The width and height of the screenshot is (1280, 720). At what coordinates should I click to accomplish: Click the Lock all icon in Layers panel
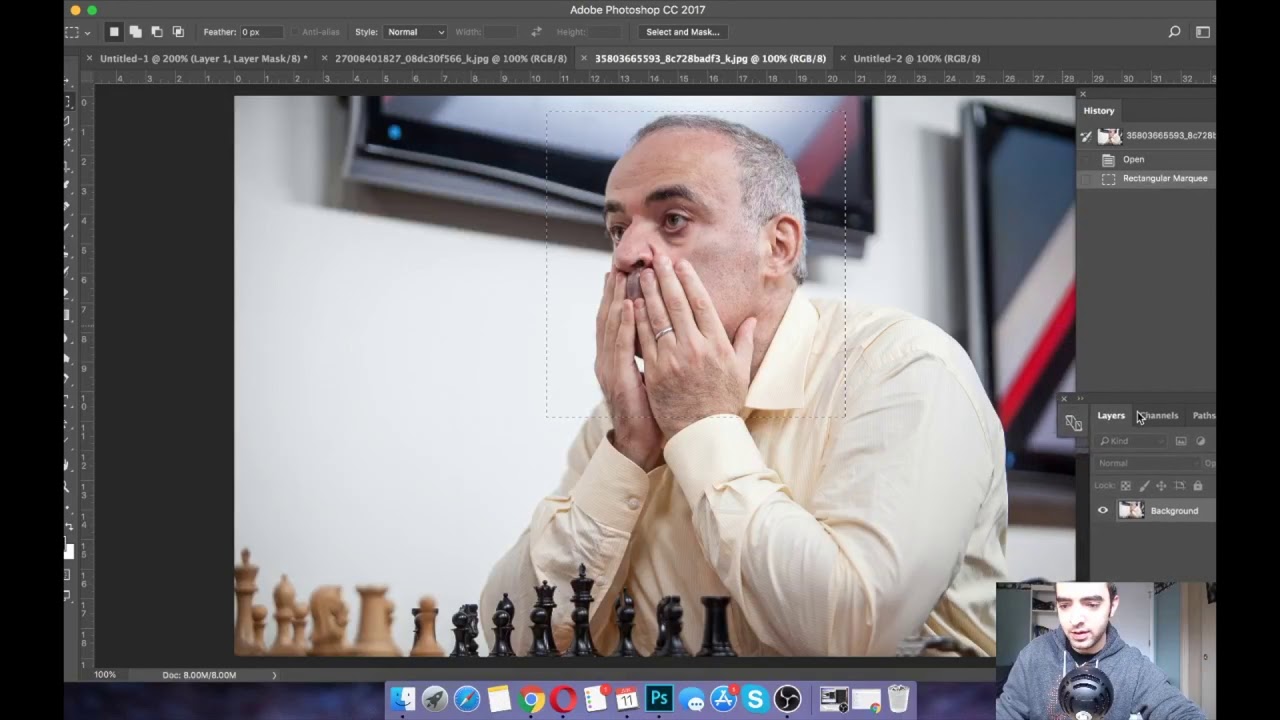[1198, 486]
